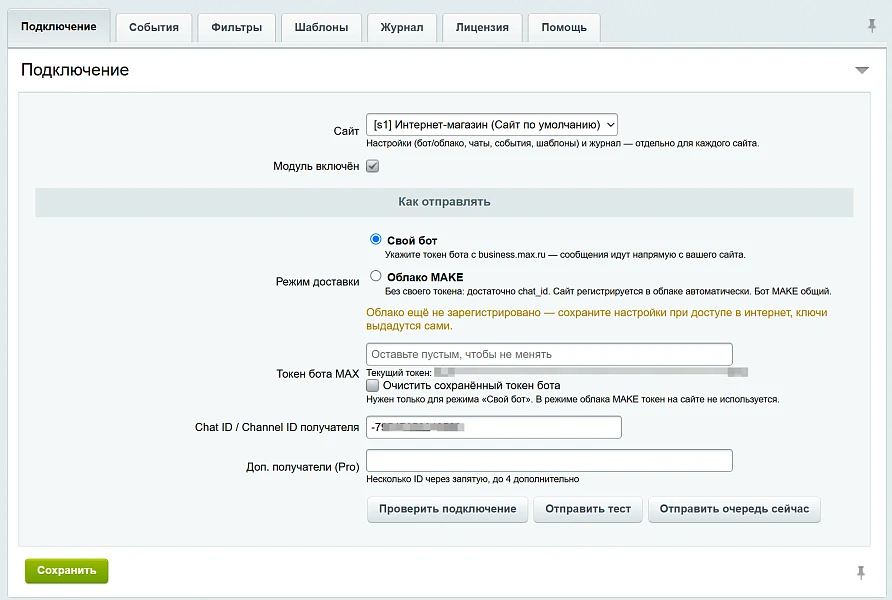The height and width of the screenshot is (600, 892).
Task: Click the pin icon beside the tabs row
Action: (872, 26)
